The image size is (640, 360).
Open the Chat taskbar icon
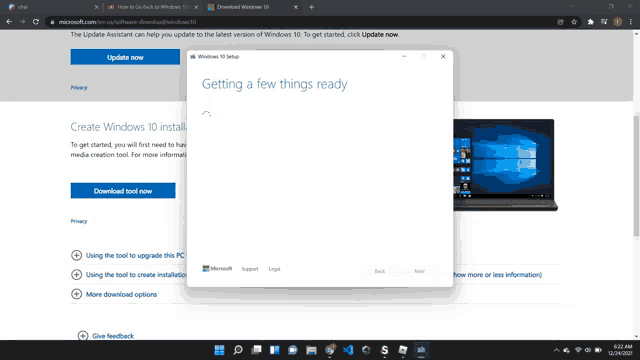pyautogui.click(x=293, y=350)
